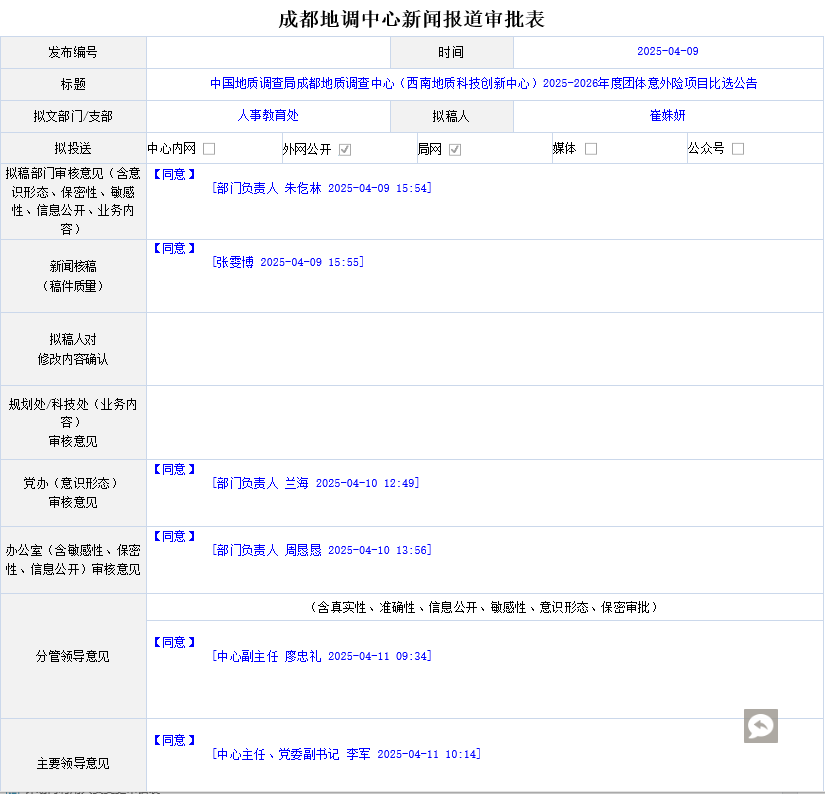Click the floating reply arrow icon

[760, 726]
